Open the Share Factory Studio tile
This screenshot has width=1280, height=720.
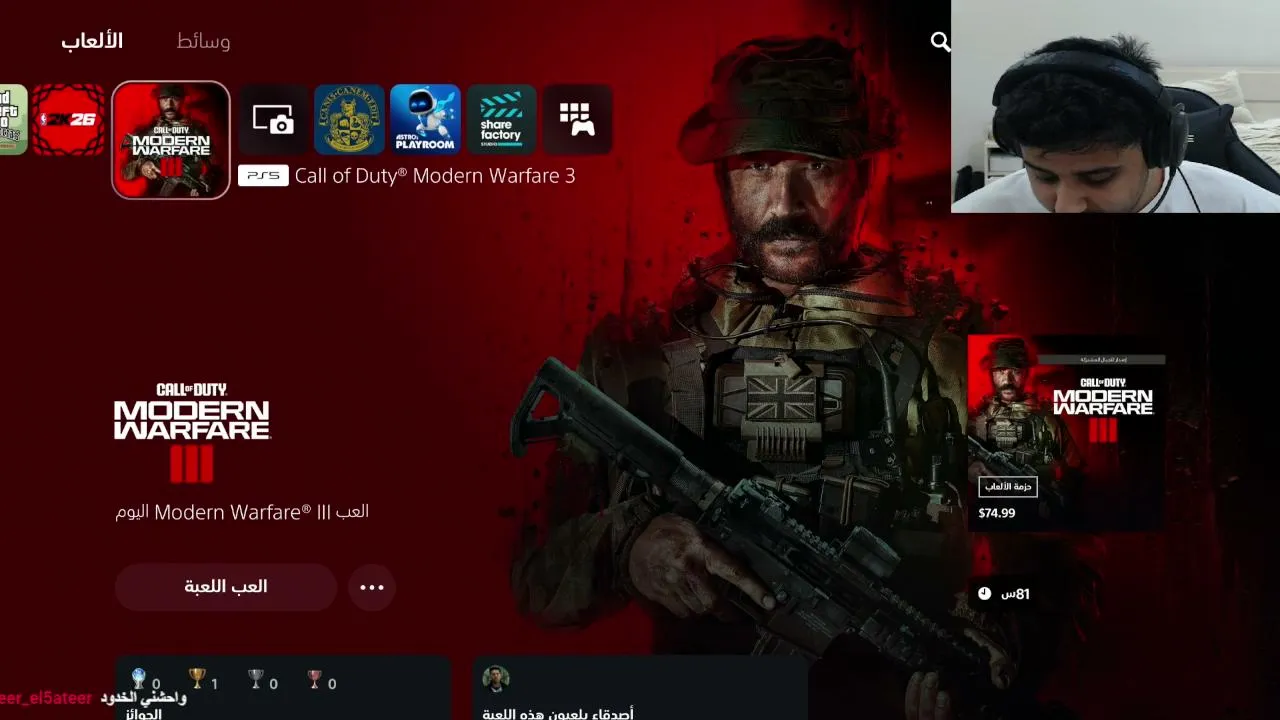[501, 120]
